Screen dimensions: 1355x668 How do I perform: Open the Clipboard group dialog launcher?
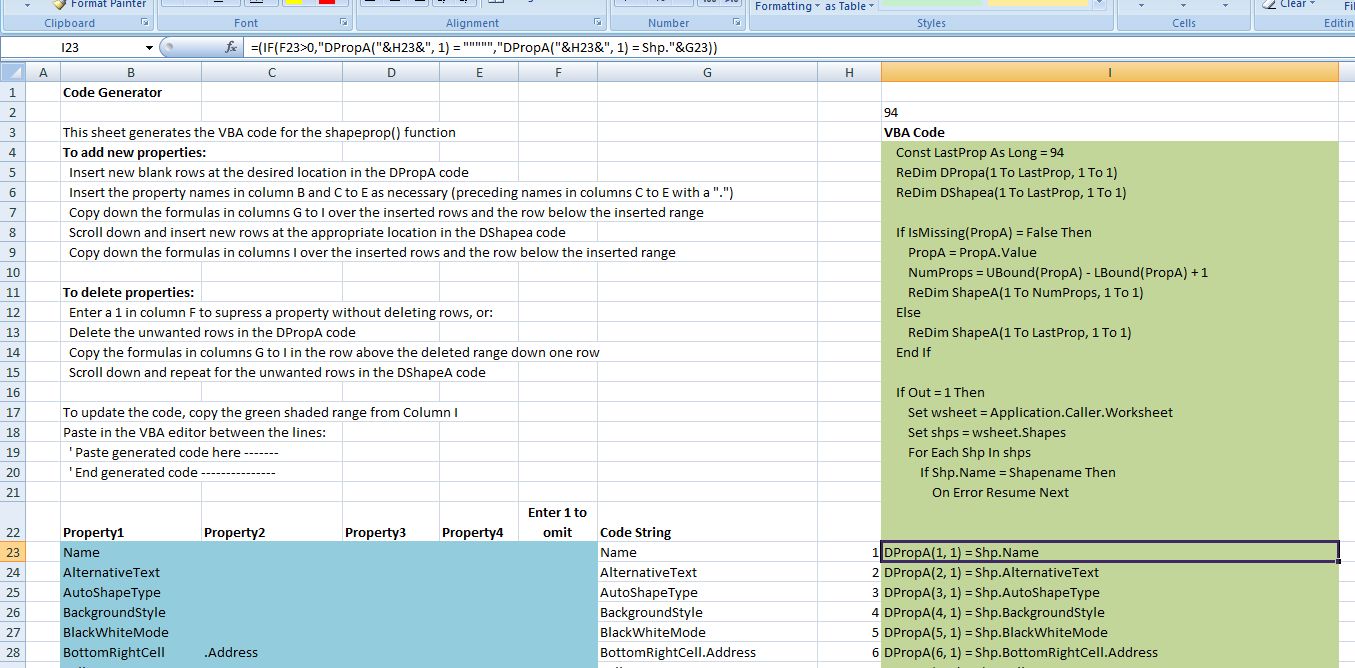point(143,22)
